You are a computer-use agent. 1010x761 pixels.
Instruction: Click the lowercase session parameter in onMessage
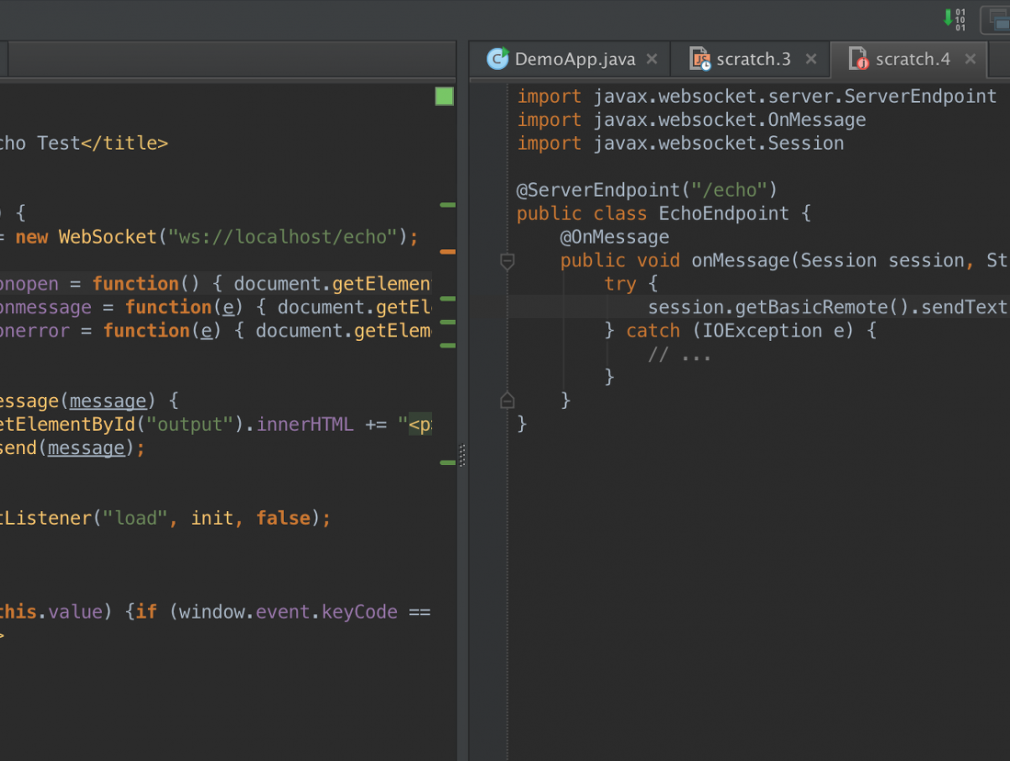click(x=926, y=260)
